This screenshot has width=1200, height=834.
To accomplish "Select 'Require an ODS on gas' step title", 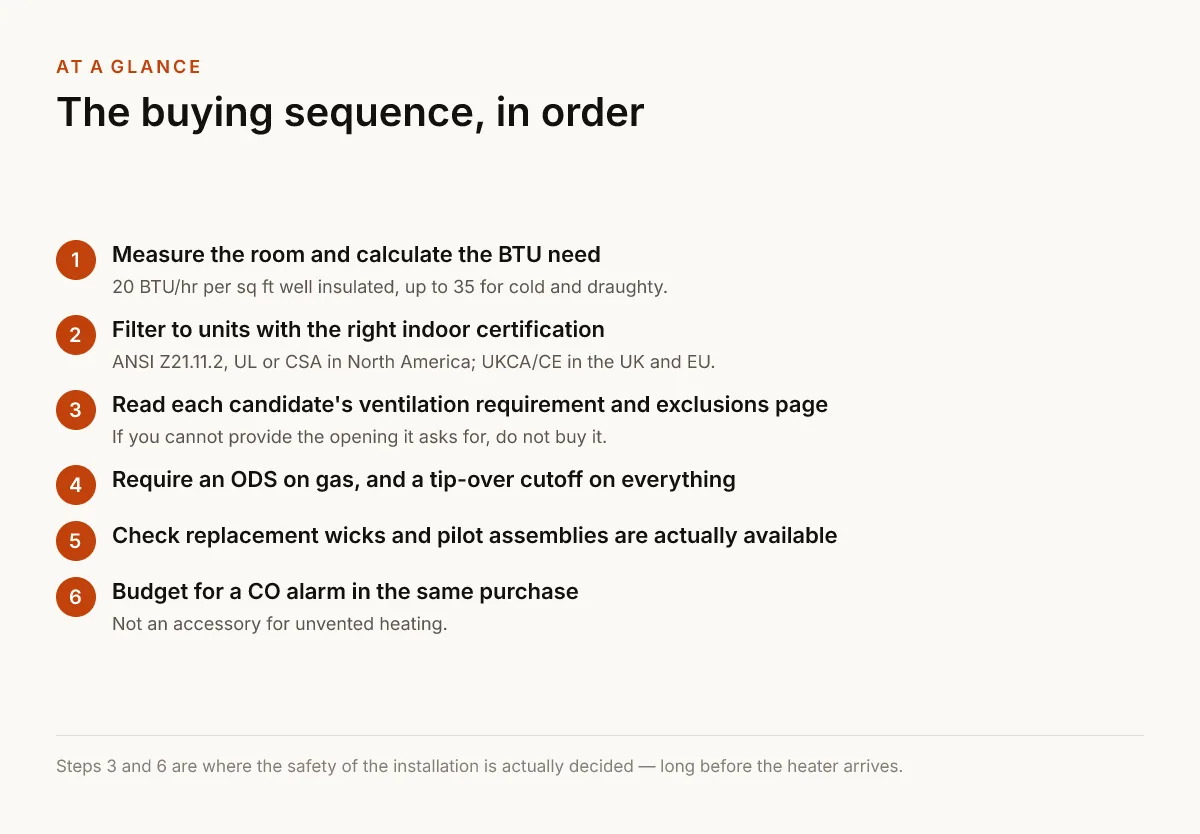I will 424,479.
